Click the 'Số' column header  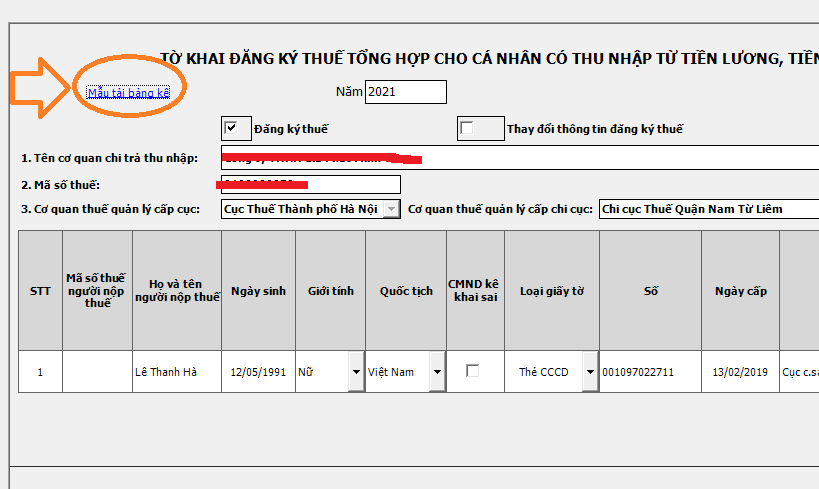tap(651, 290)
